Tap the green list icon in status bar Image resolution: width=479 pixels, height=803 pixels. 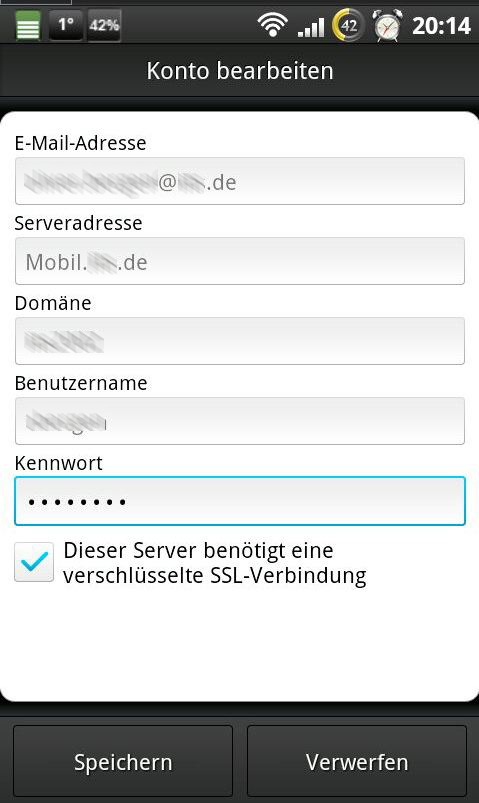pyautogui.click(x=28, y=26)
